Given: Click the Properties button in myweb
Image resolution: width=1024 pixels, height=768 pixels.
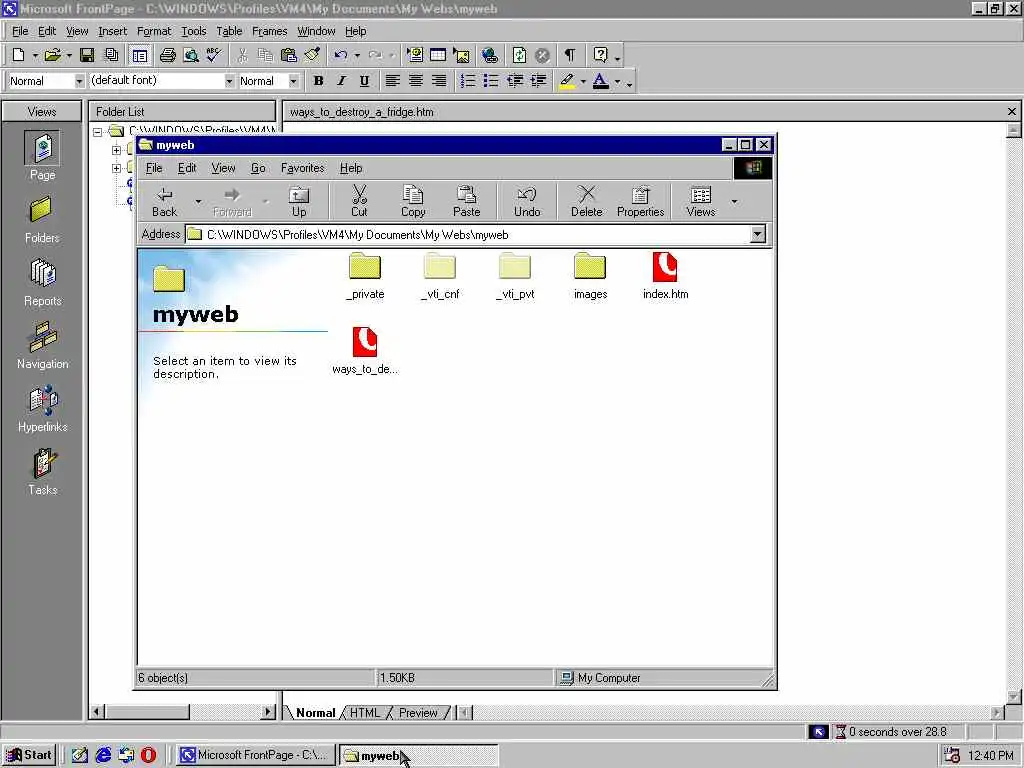Looking at the screenshot, I should tap(641, 201).
